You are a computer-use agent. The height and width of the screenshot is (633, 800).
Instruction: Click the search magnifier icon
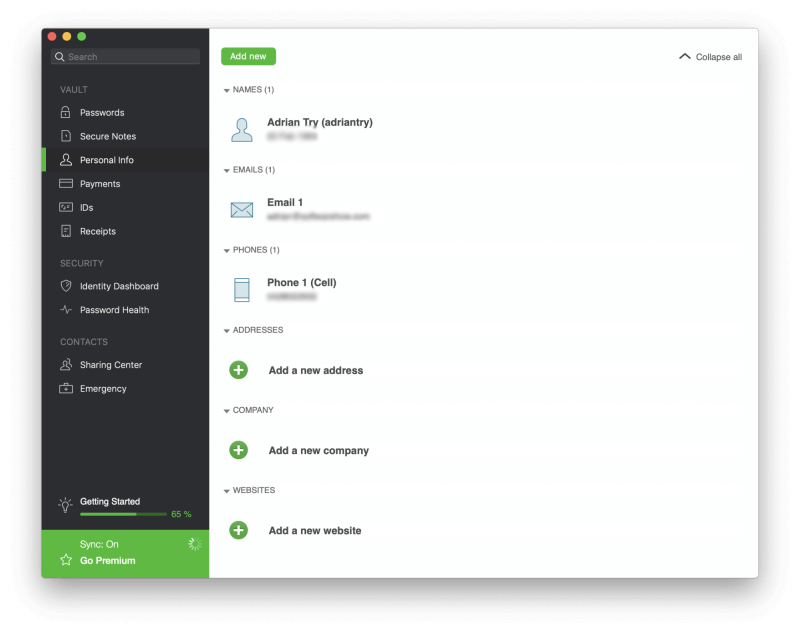(x=60, y=57)
